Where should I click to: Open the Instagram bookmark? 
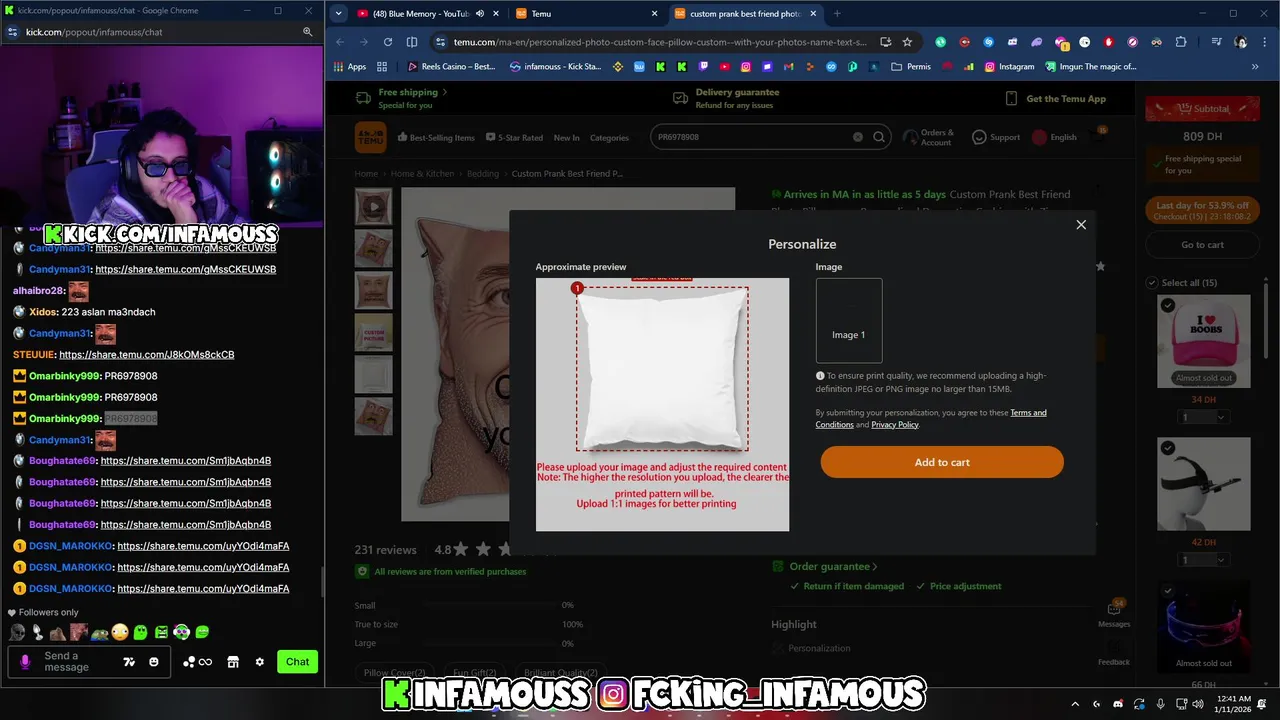click(1009, 67)
